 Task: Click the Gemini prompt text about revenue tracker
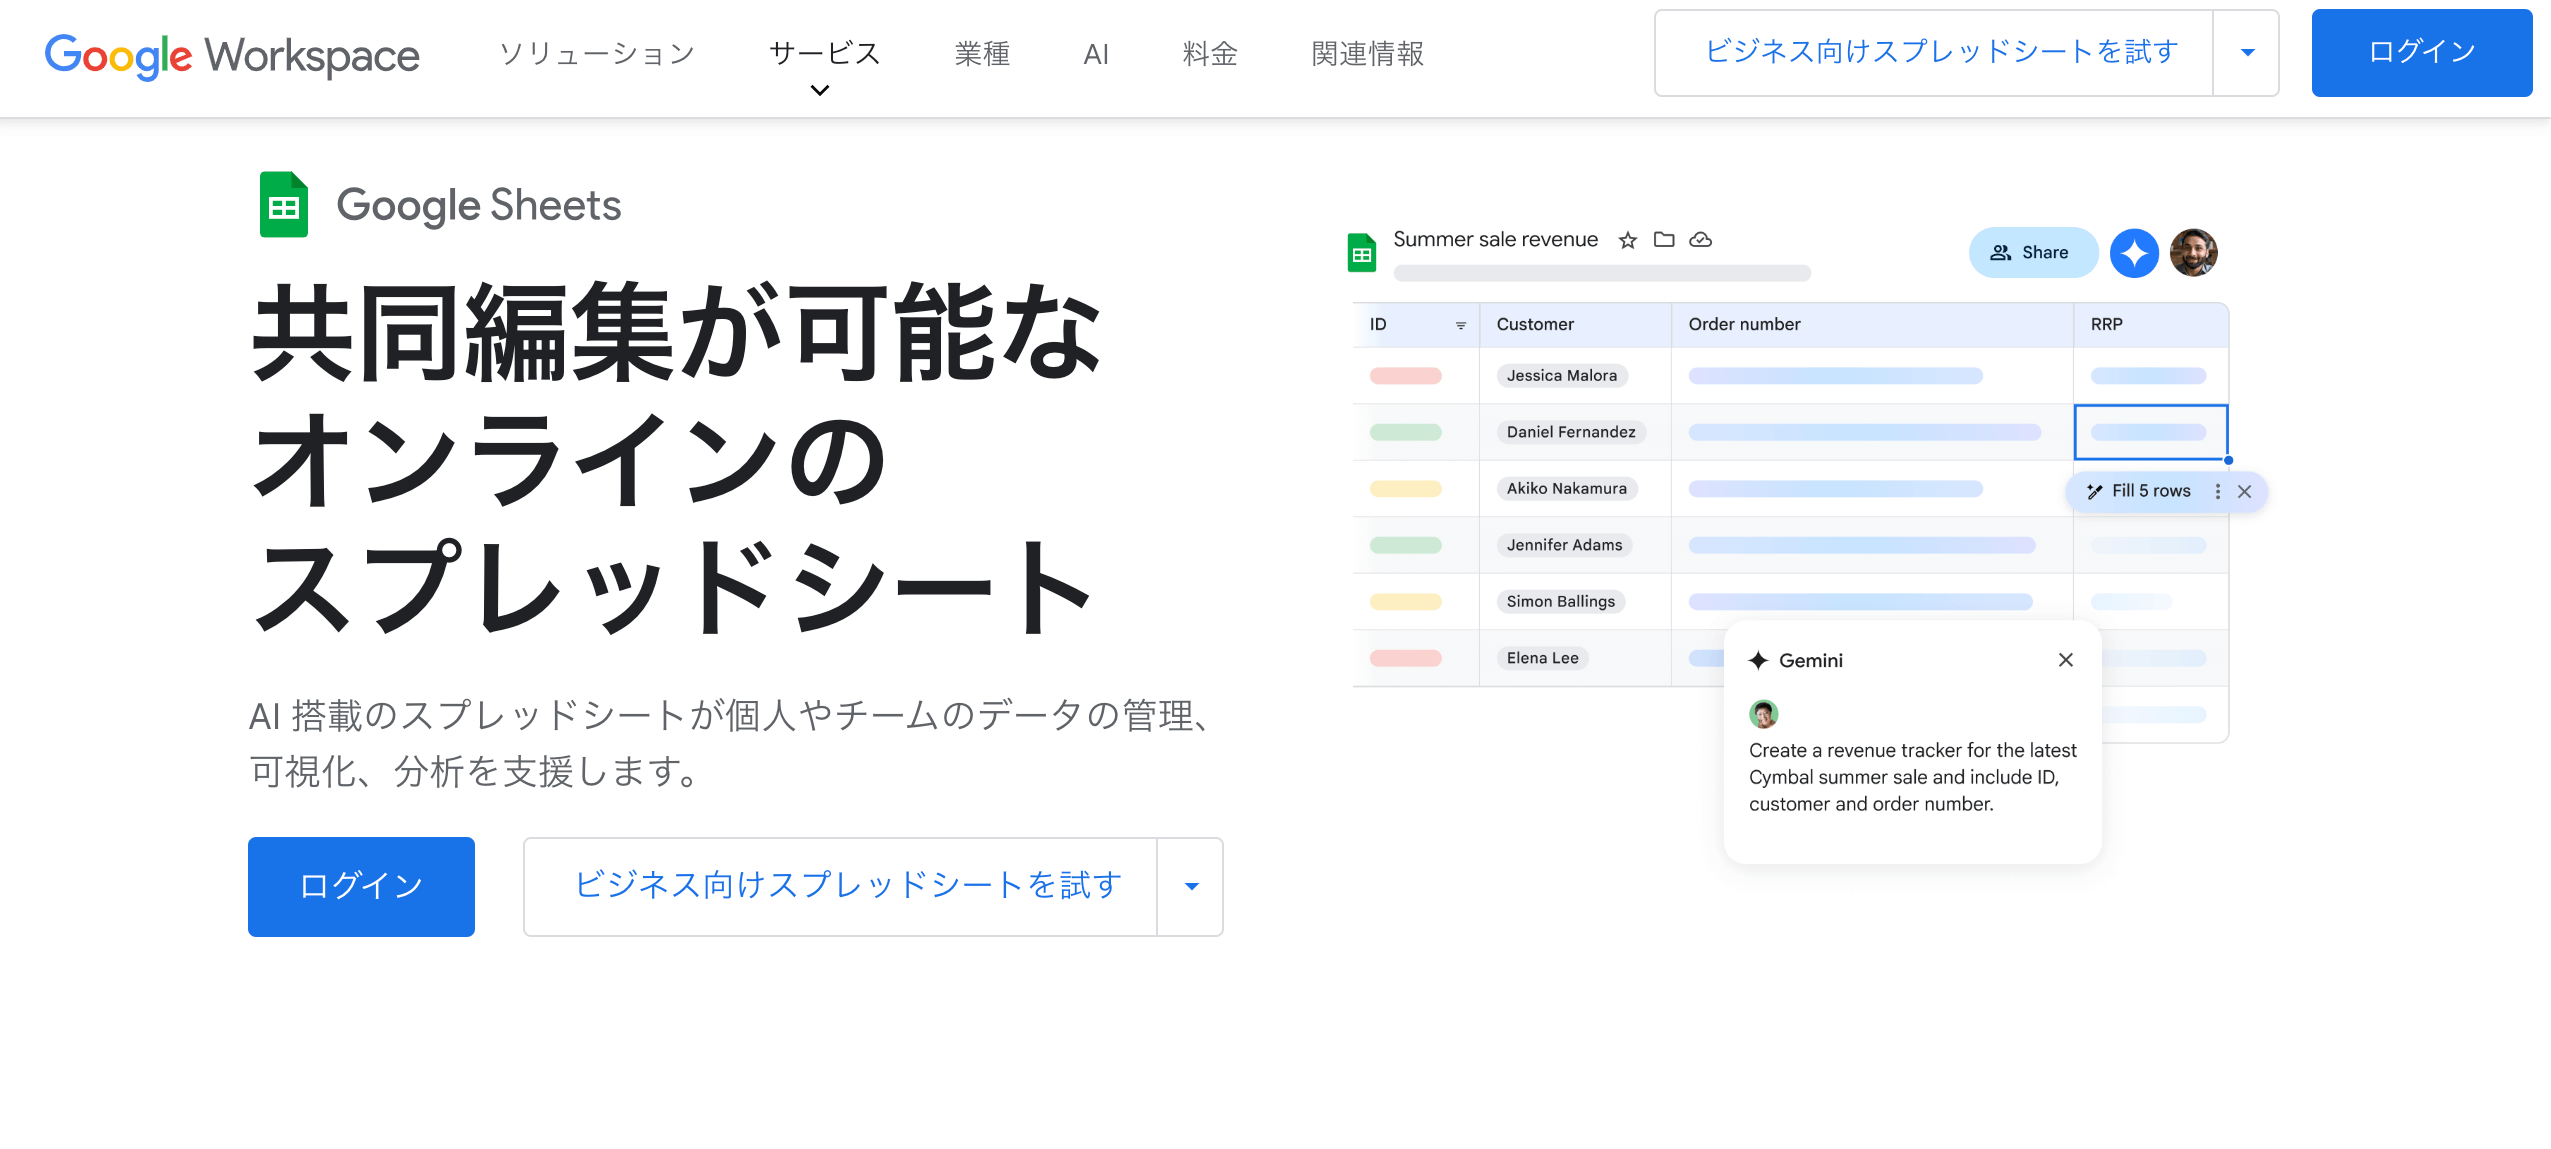pos(1912,777)
